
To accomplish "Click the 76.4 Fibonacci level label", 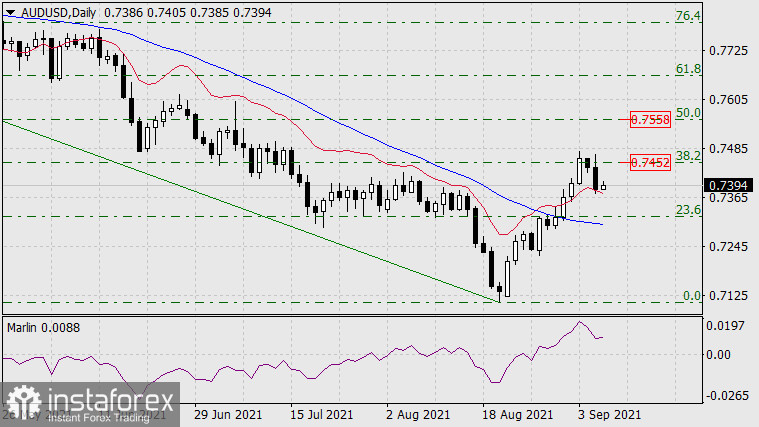I will pos(687,17).
